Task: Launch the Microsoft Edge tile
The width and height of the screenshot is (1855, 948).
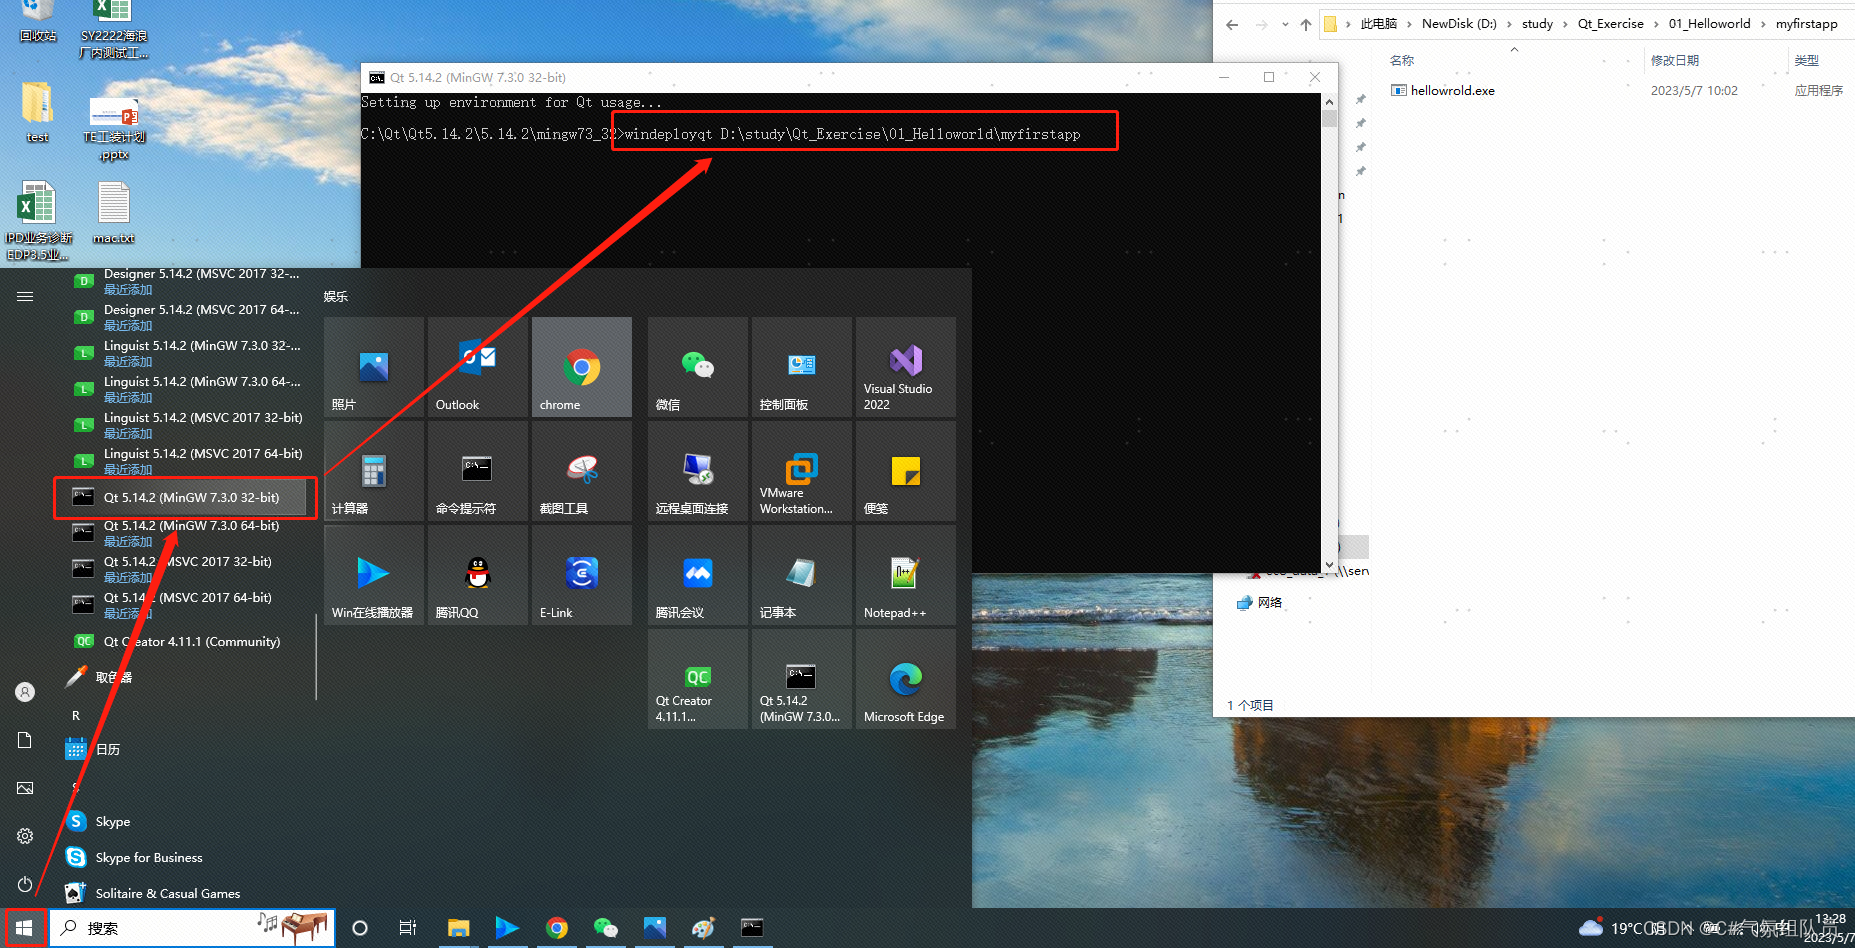Action: coord(906,679)
